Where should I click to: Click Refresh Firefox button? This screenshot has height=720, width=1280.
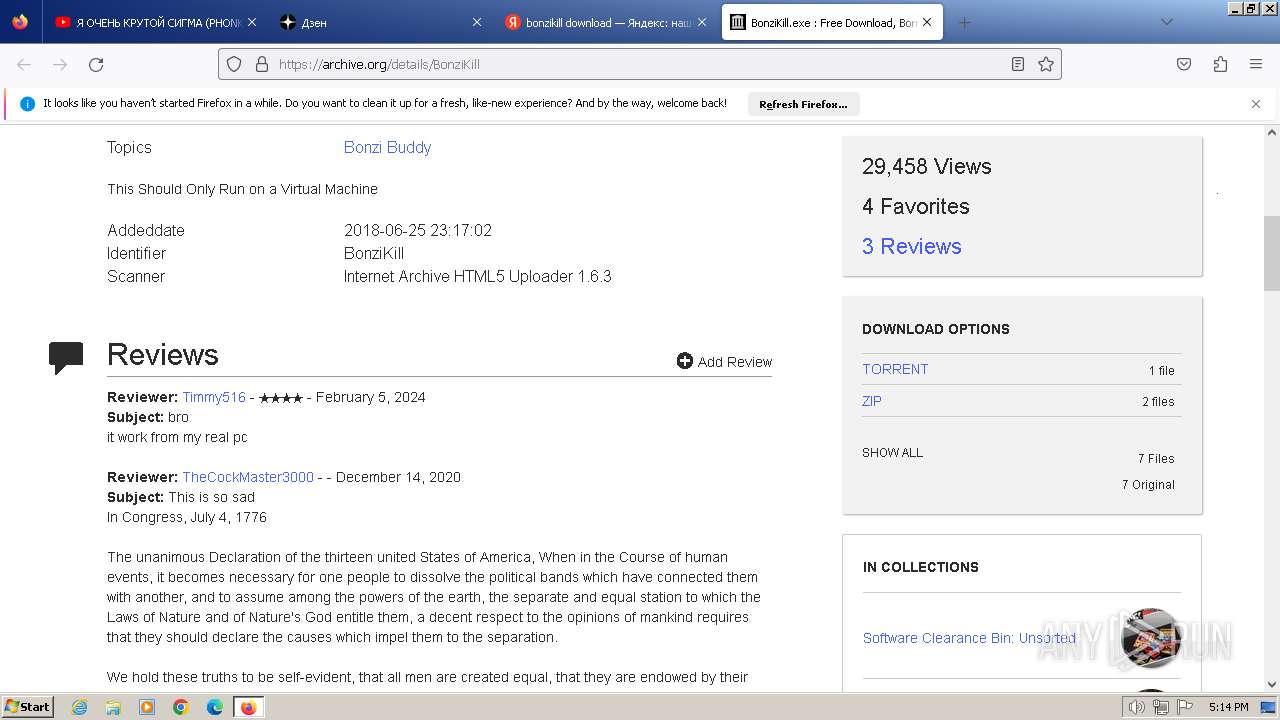click(803, 104)
